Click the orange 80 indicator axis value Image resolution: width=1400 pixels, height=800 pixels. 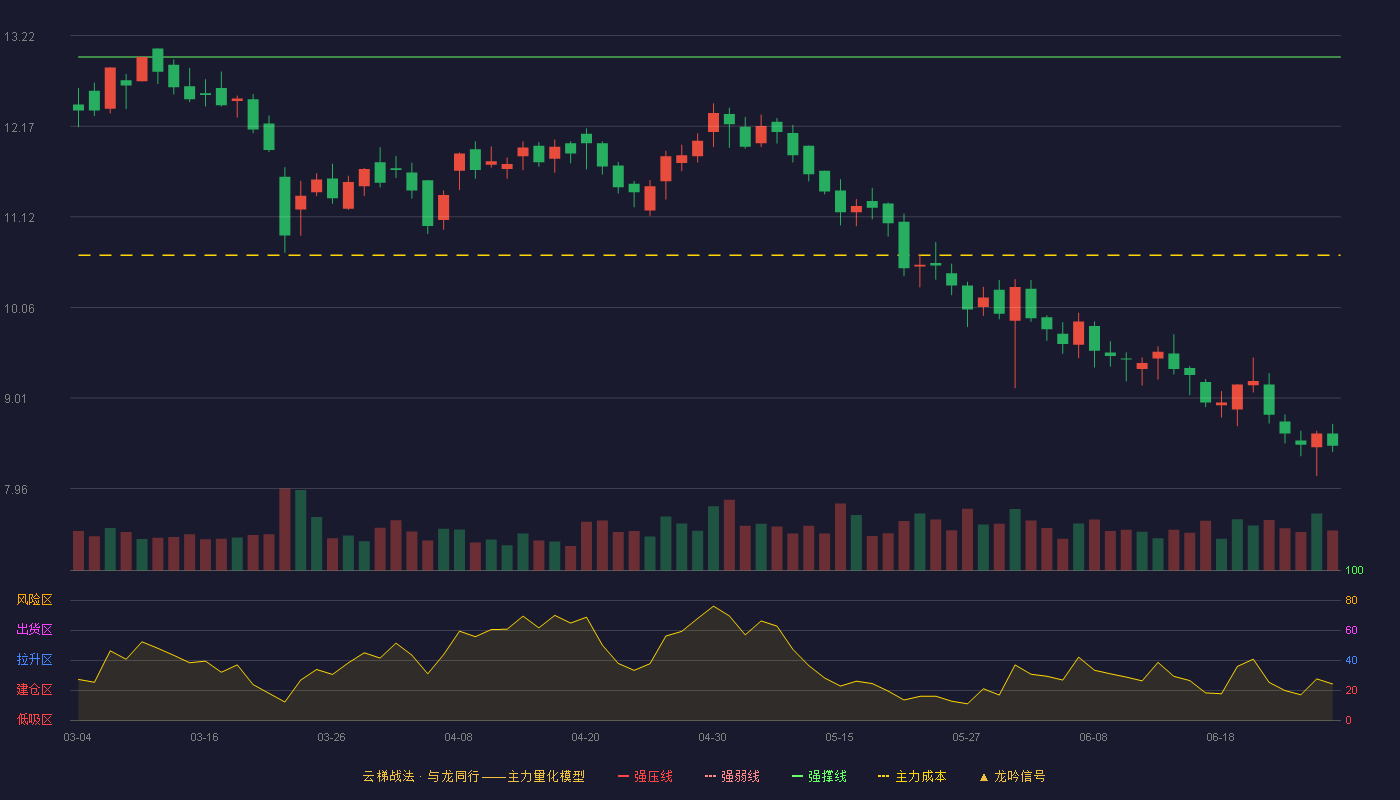pyautogui.click(x=1351, y=600)
